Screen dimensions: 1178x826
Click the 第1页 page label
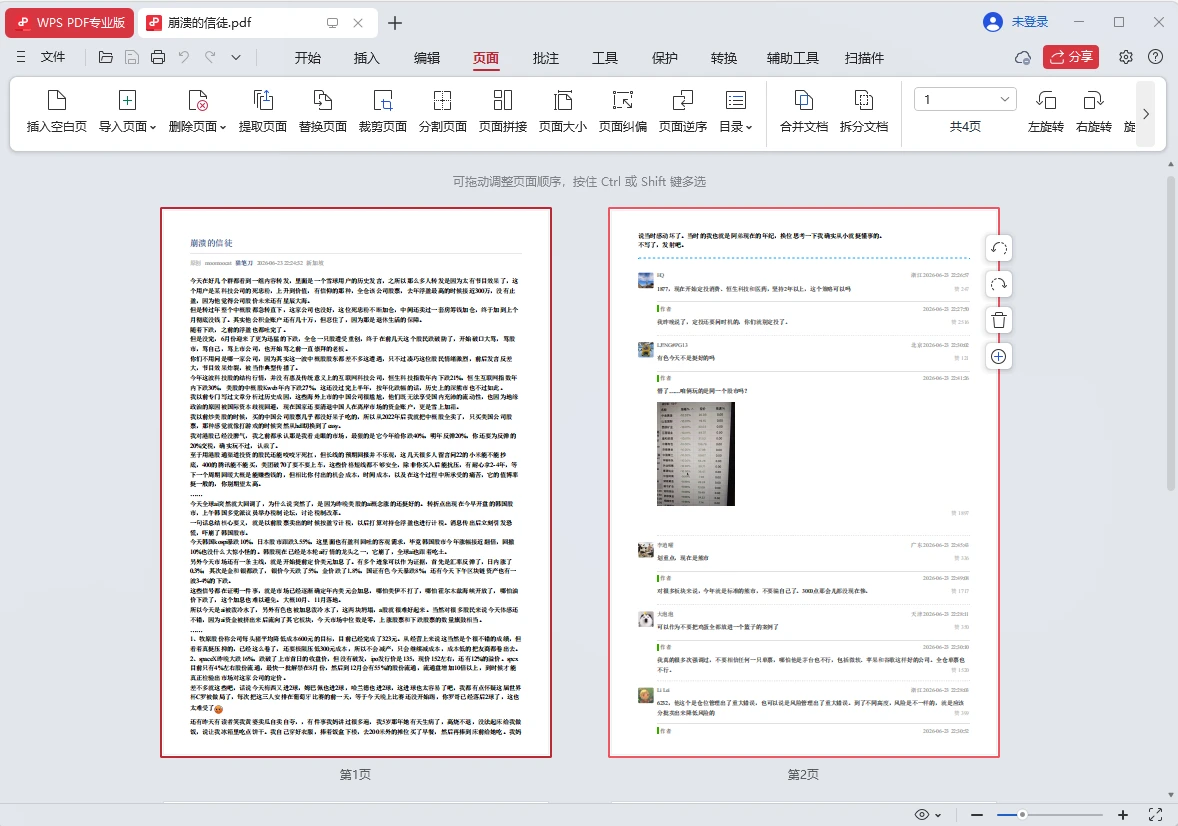355,774
